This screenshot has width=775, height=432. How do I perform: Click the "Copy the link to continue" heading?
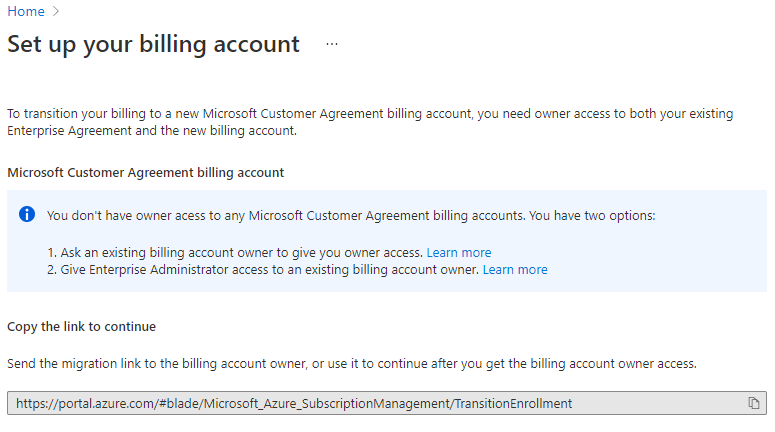click(82, 327)
